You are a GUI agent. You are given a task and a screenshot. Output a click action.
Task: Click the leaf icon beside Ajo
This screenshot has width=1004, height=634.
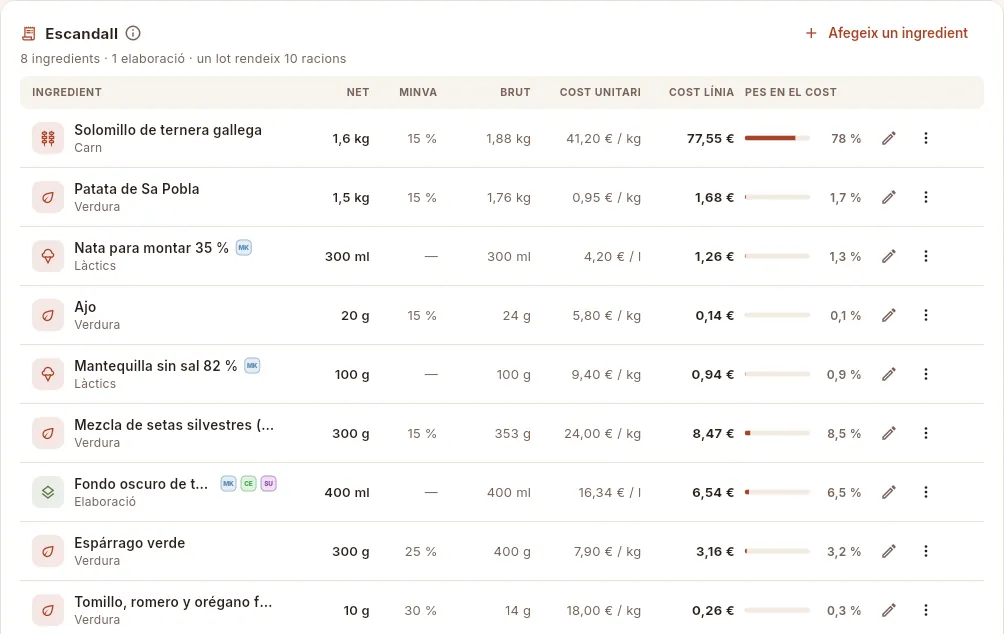(x=48, y=315)
